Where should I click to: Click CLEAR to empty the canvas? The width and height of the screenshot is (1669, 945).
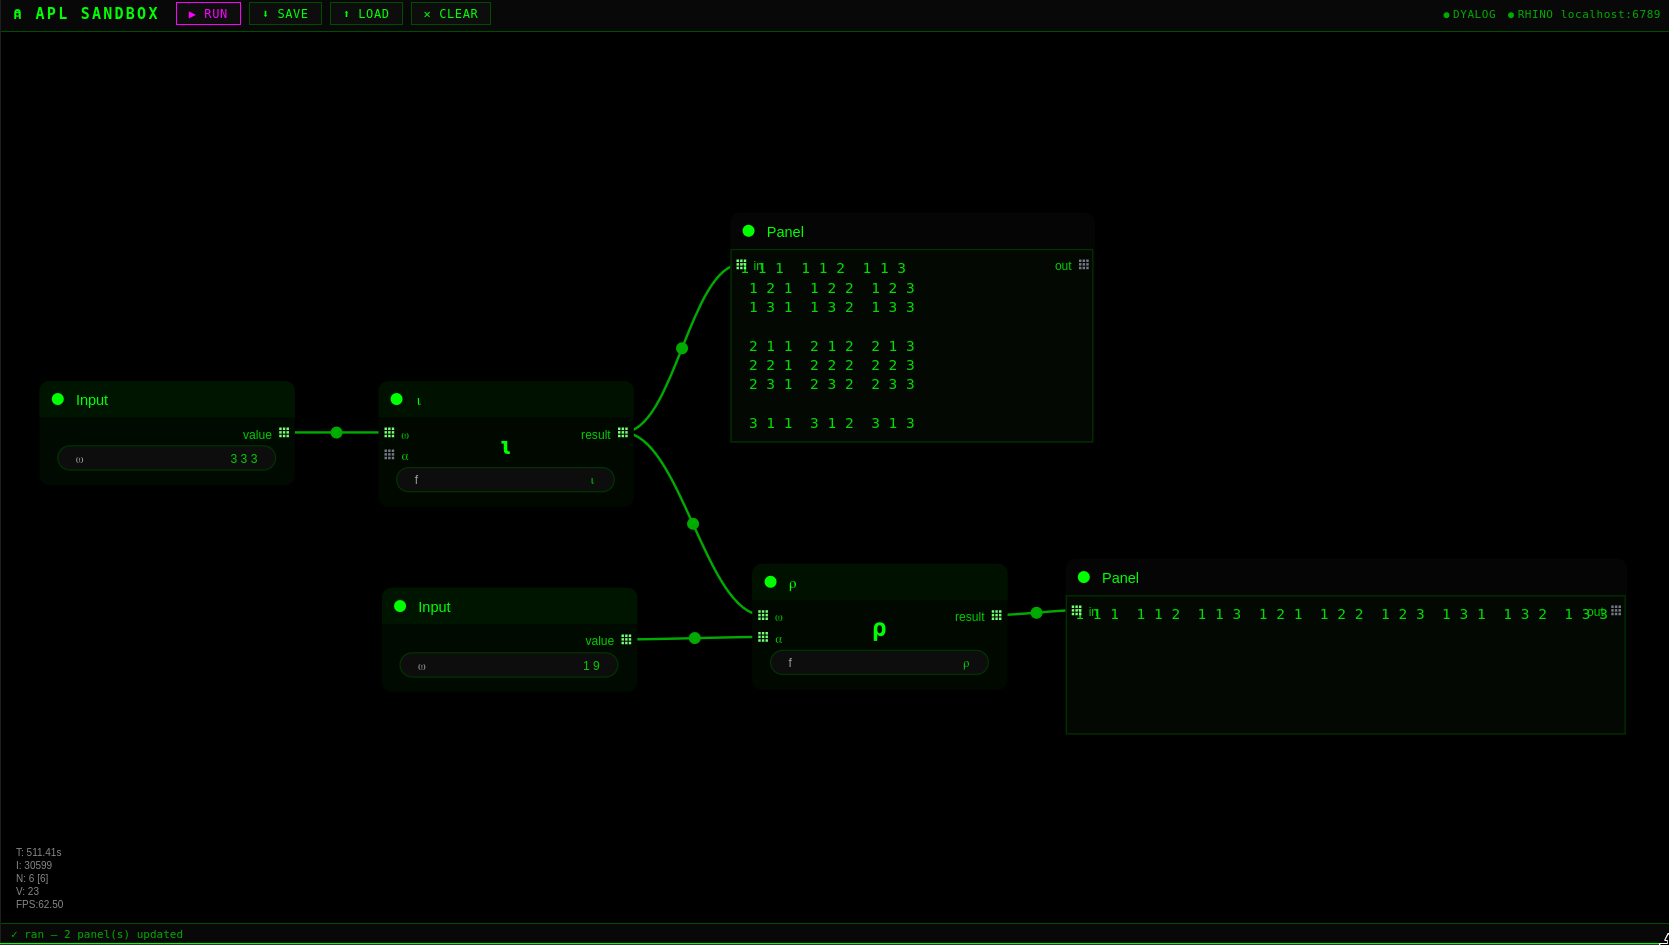pos(450,13)
